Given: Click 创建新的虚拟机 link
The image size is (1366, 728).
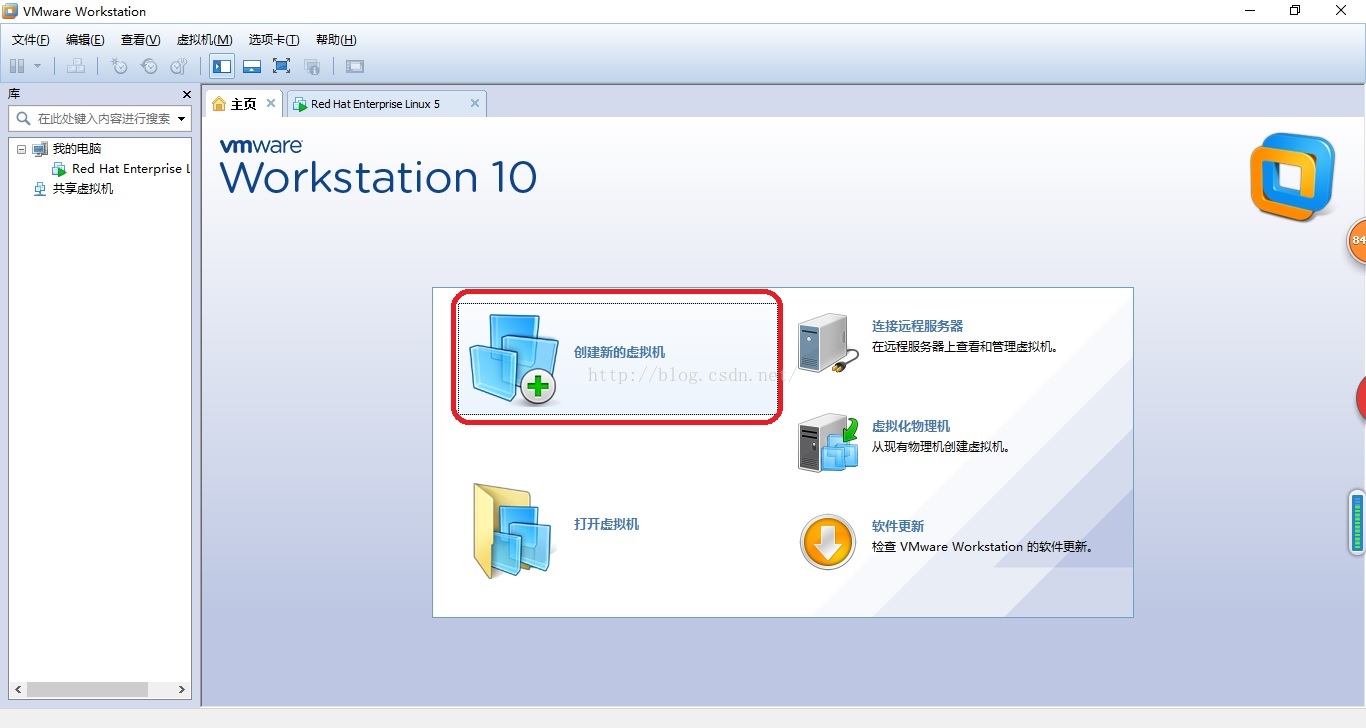Looking at the screenshot, I should pos(619,352).
